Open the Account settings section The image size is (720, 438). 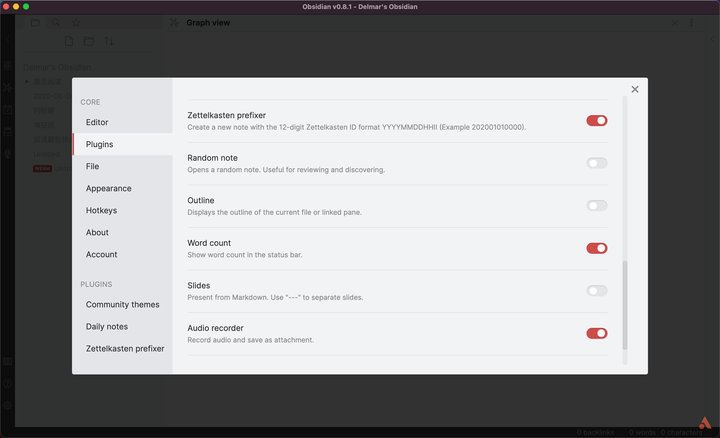123,254
